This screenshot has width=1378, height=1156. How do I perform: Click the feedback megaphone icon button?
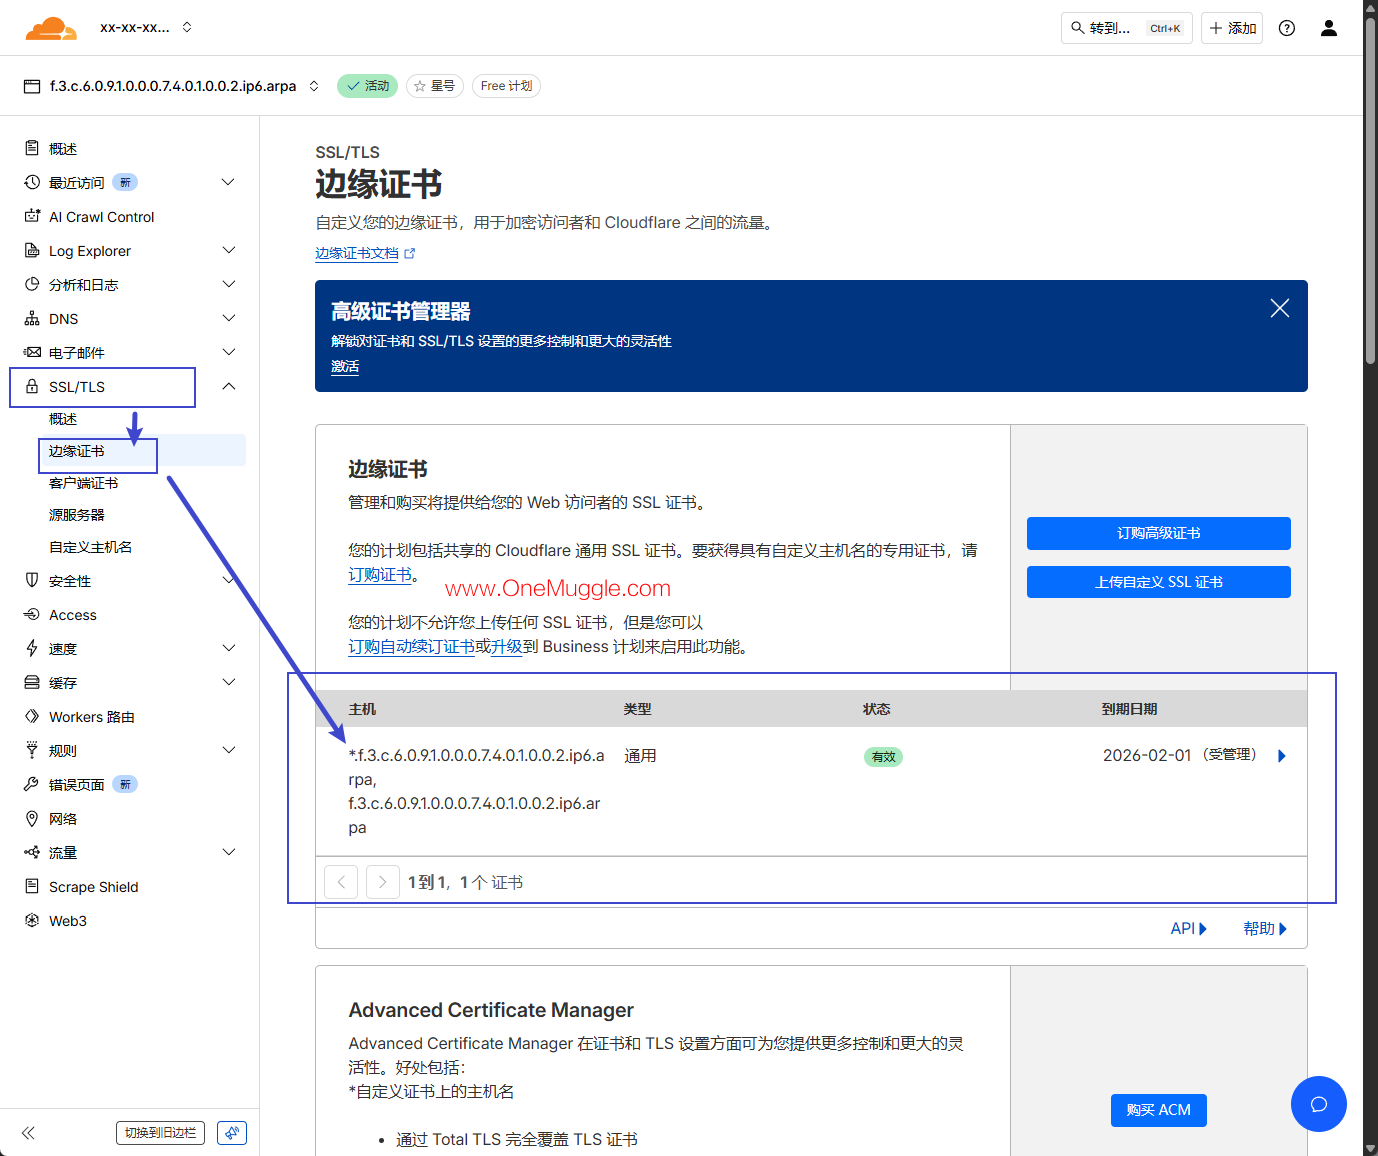pyautogui.click(x=232, y=1133)
